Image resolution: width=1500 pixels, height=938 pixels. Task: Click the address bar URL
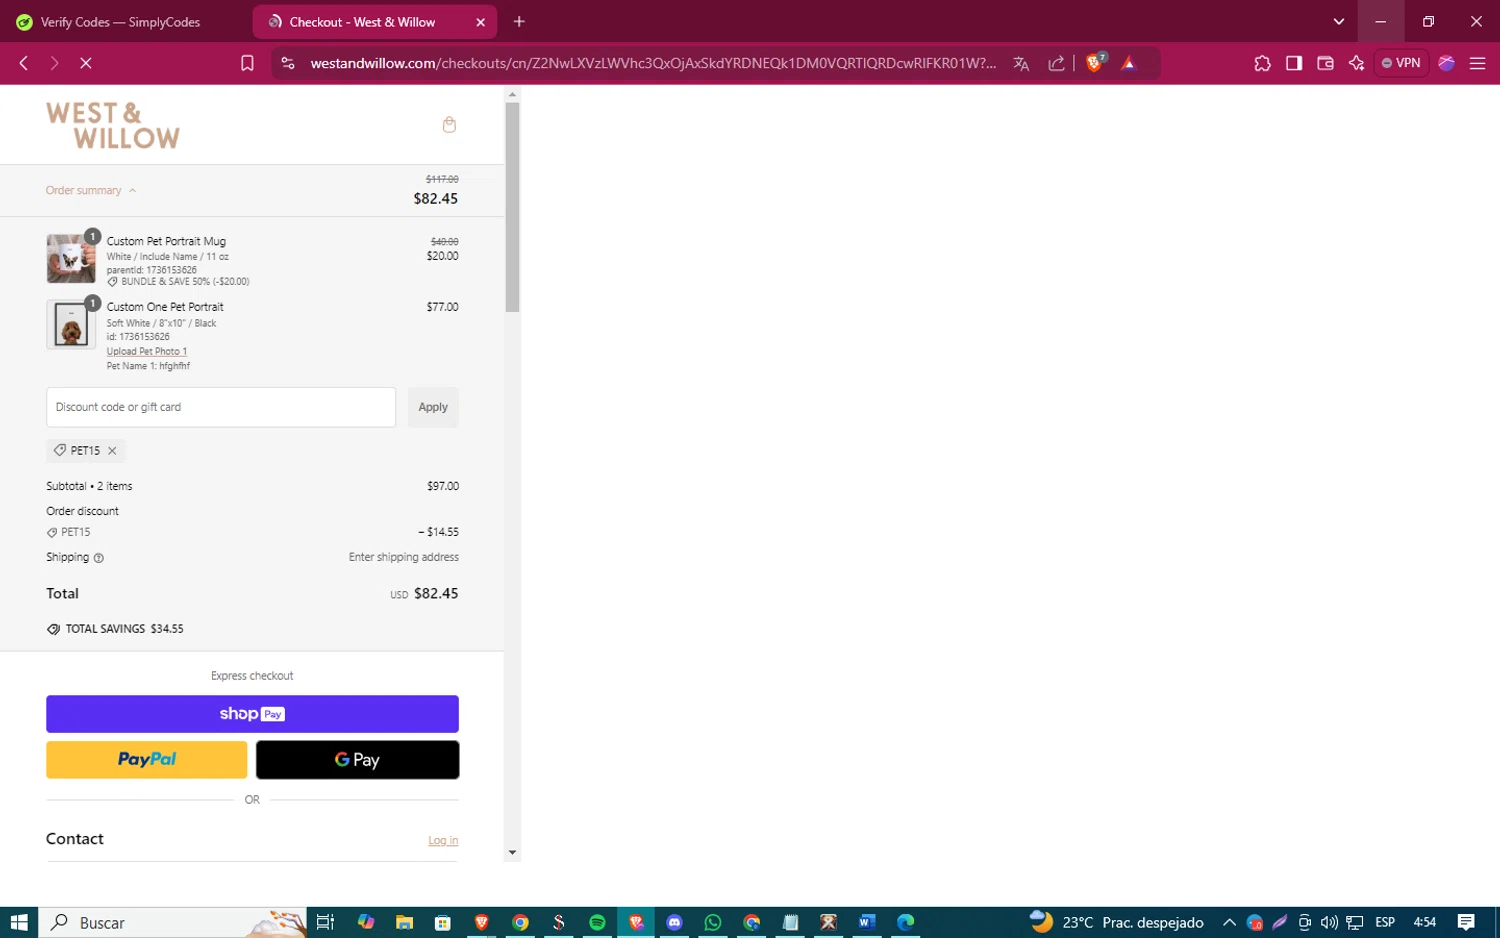pos(653,63)
